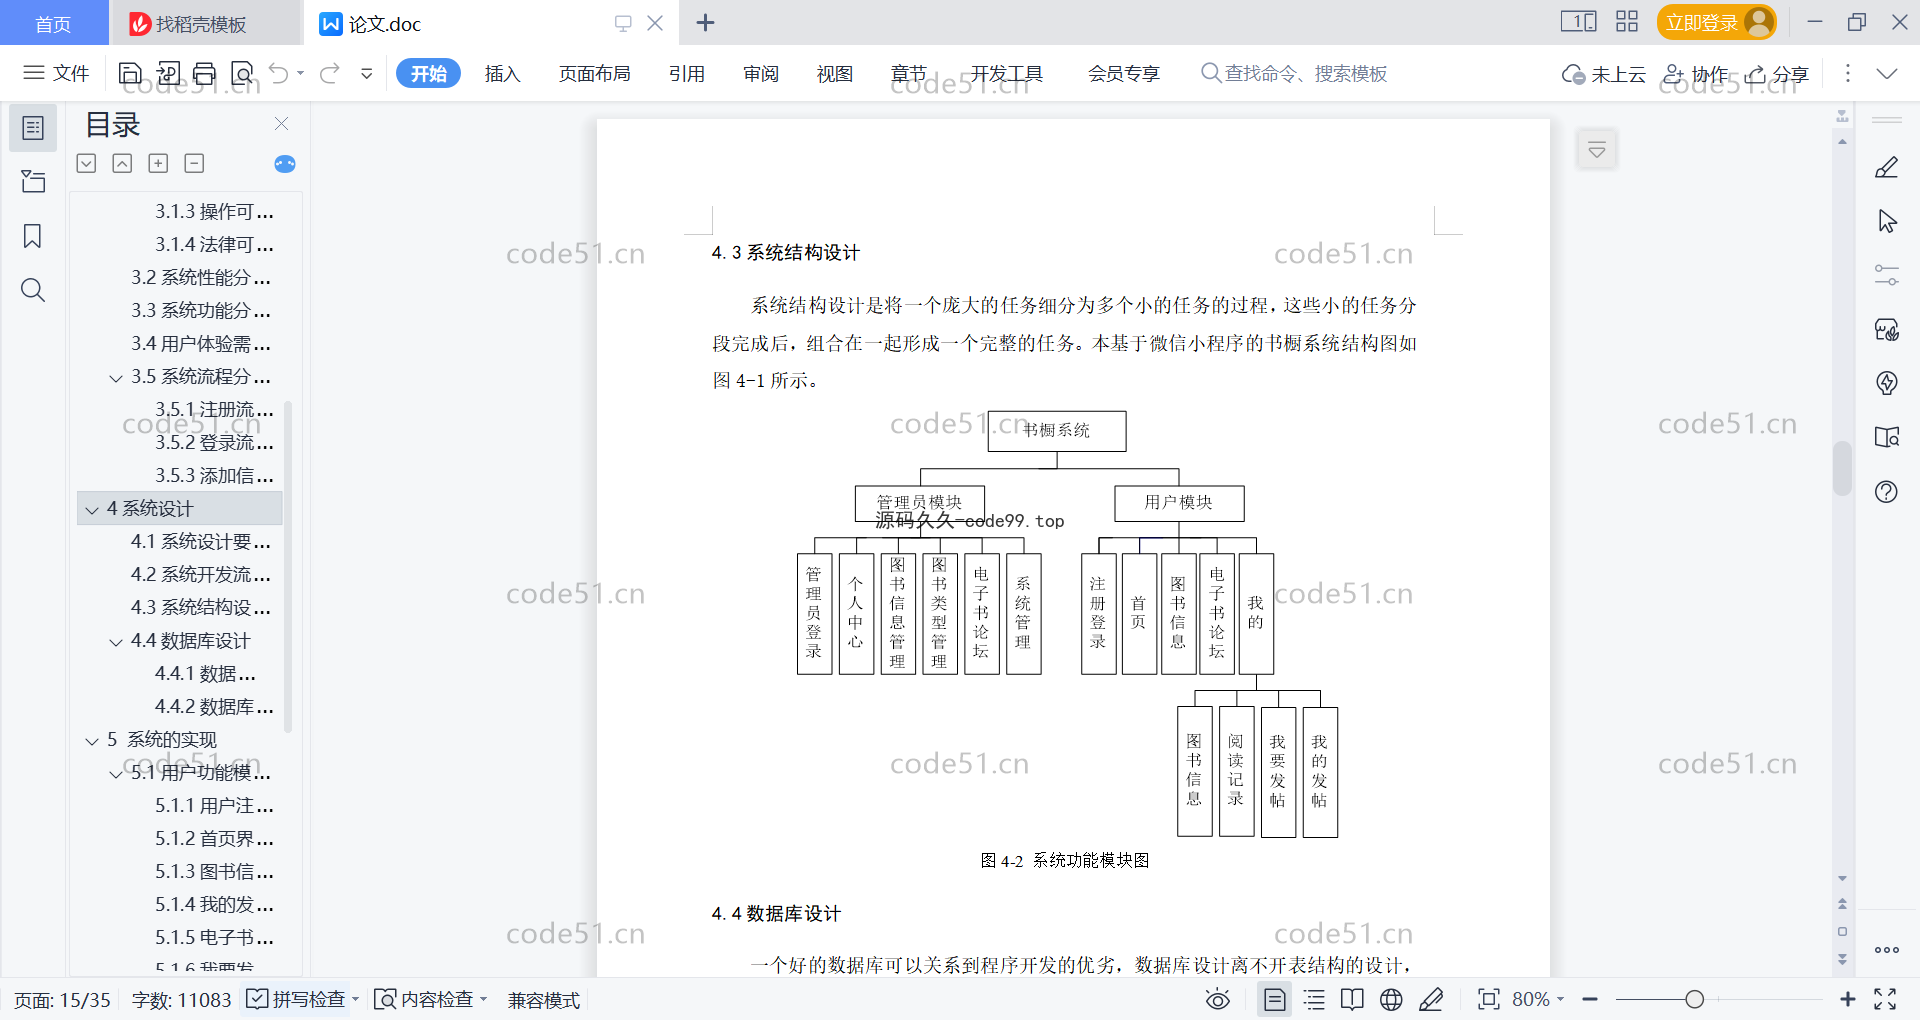This screenshot has width=1920, height=1020.
Task: Open the 插入 ribbon tab
Action: (x=503, y=73)
